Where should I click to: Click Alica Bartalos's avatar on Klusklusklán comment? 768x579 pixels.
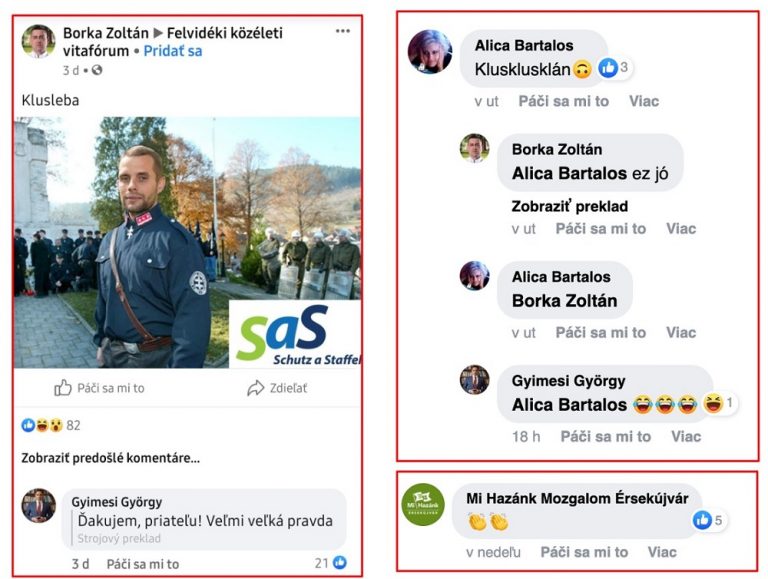pyautogui.click(x=430, y=52)
